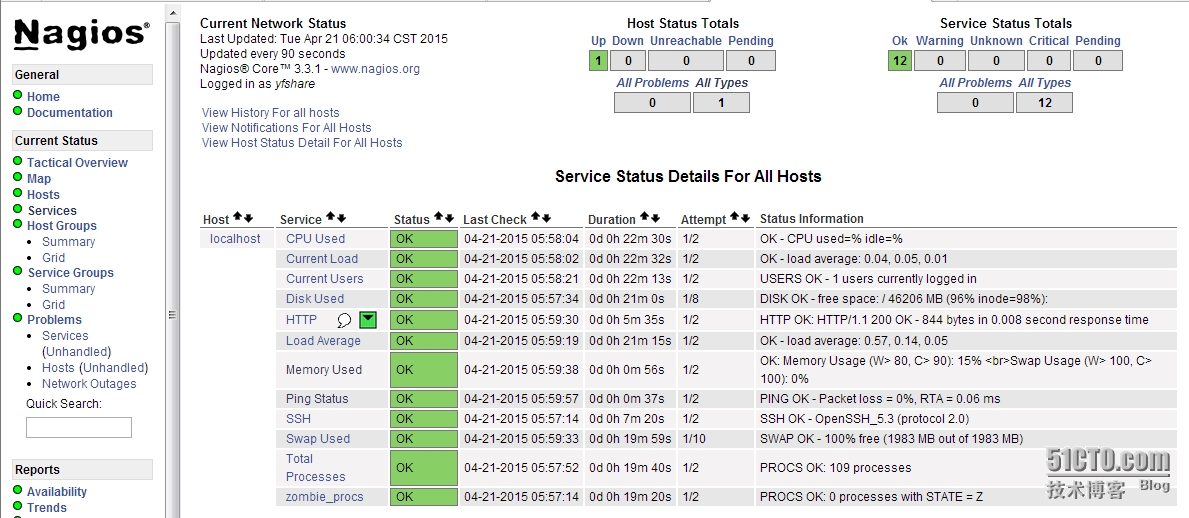
Task: Sort Status column descending with down arrow
Action: point(448,217)
